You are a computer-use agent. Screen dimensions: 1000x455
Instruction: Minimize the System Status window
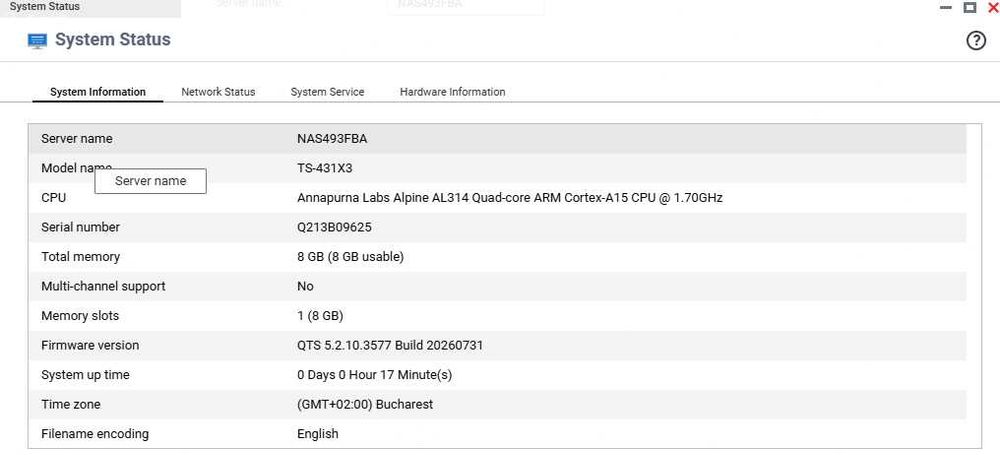tap(946, 8)
